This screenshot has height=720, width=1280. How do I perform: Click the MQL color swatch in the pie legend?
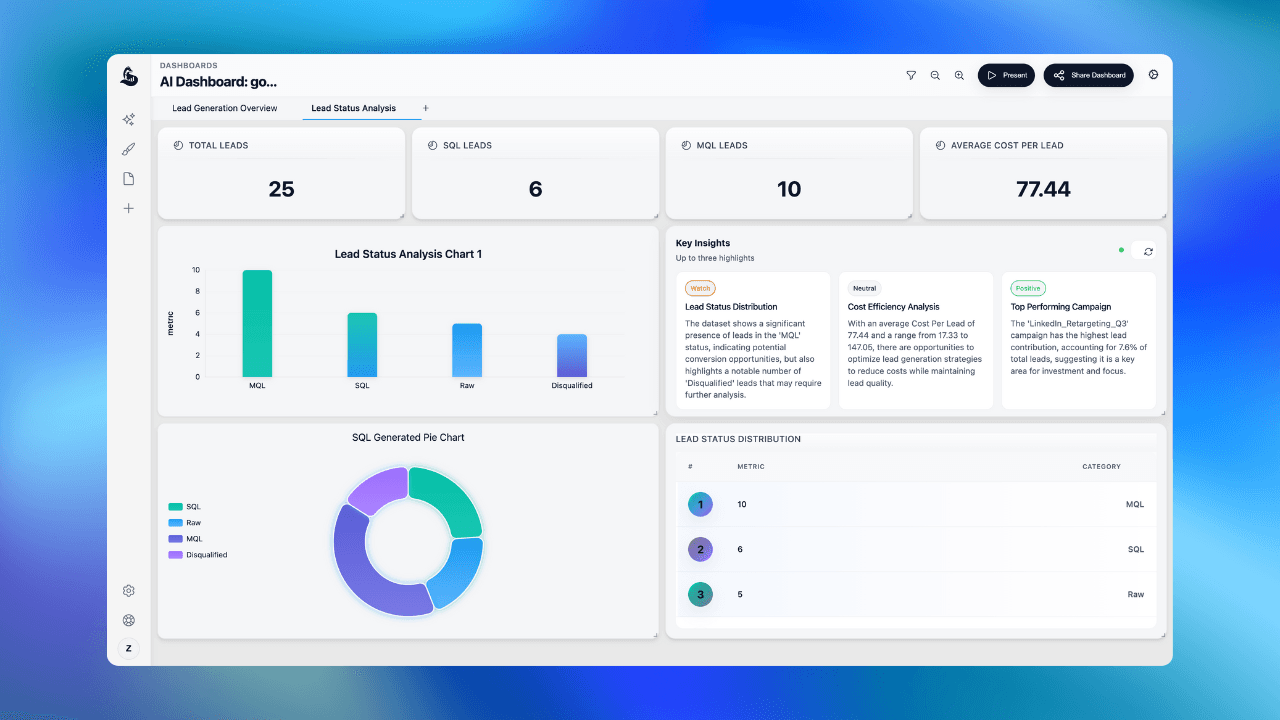point(174,538)
